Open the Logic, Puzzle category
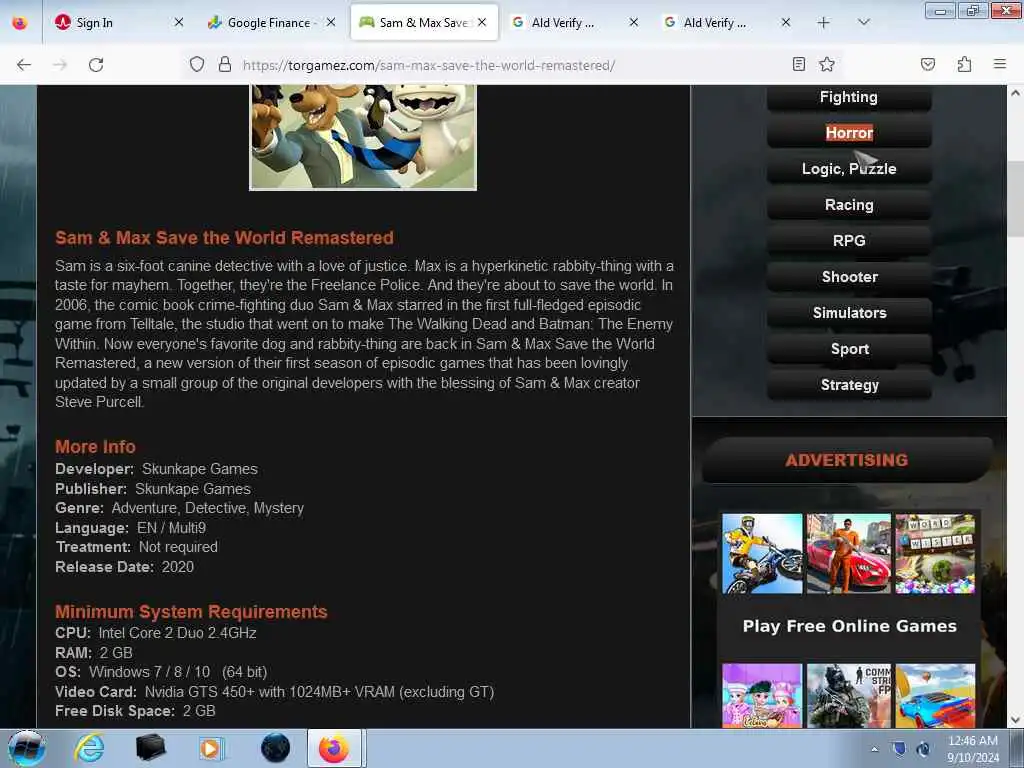 tap(849, 169)
